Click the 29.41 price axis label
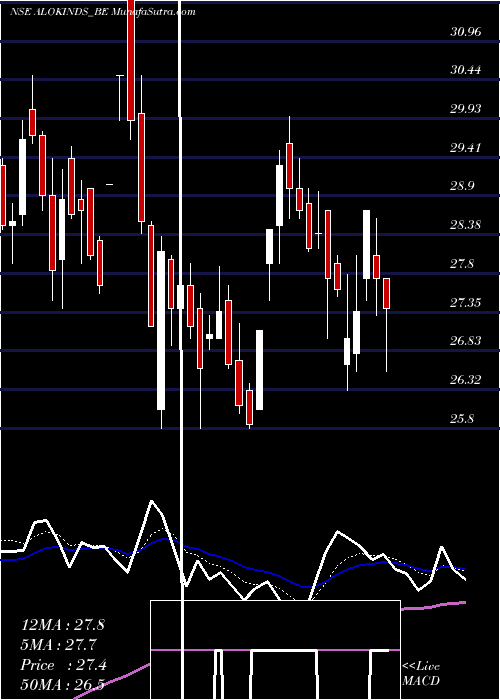Screen dimensions: 500x700 tap(466, 148)
